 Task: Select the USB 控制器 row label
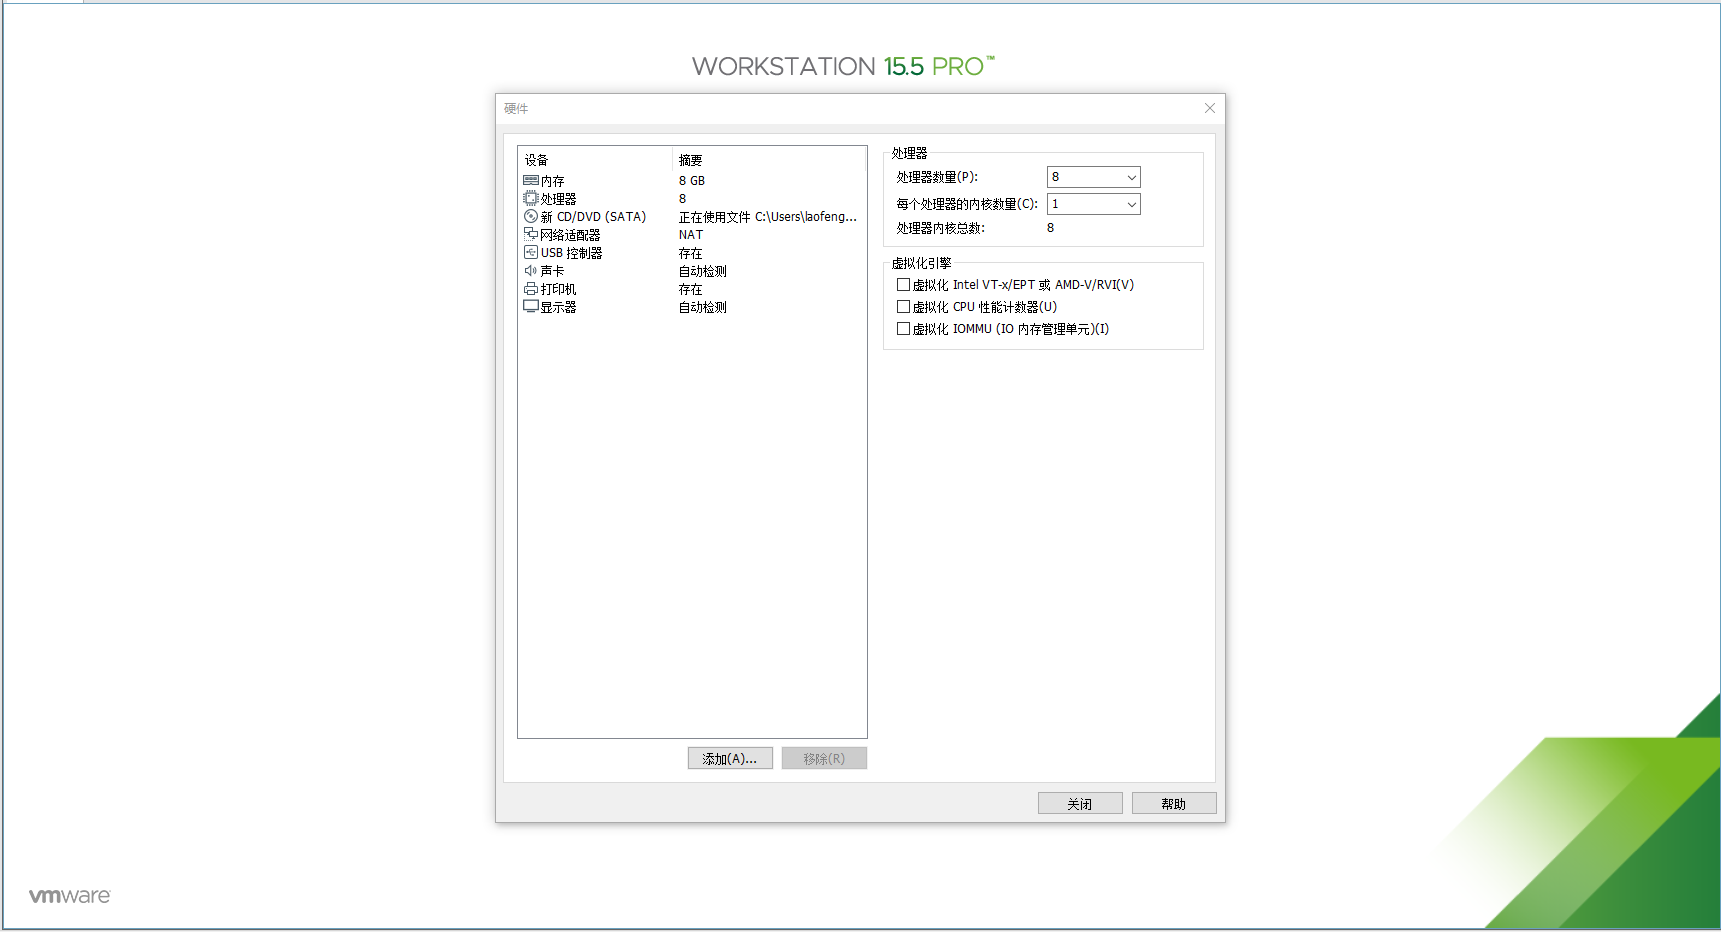tap(571, 253)
